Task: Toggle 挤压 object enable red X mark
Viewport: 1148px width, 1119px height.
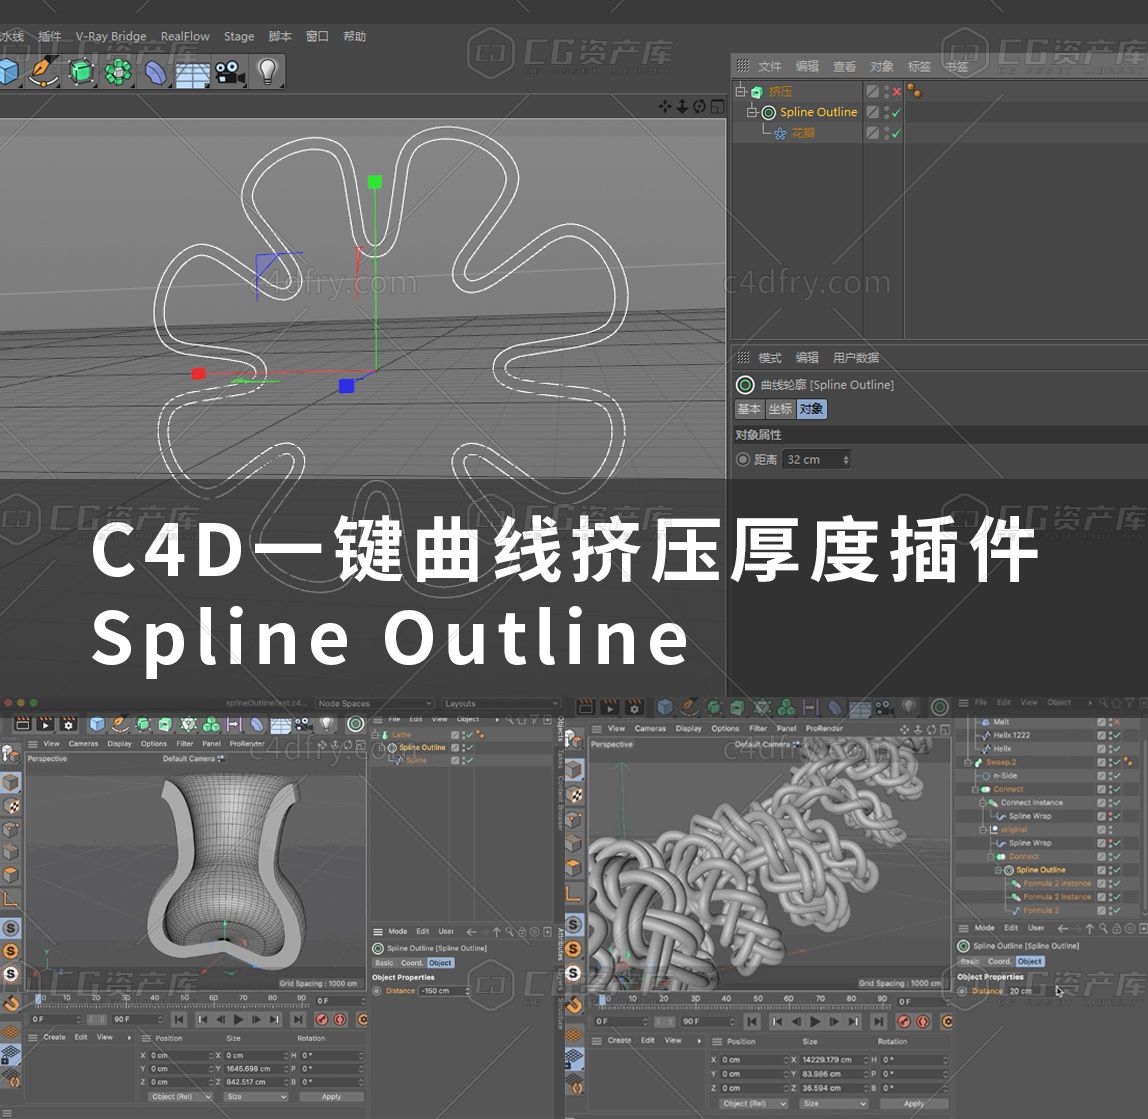Action: click(897, 92)
